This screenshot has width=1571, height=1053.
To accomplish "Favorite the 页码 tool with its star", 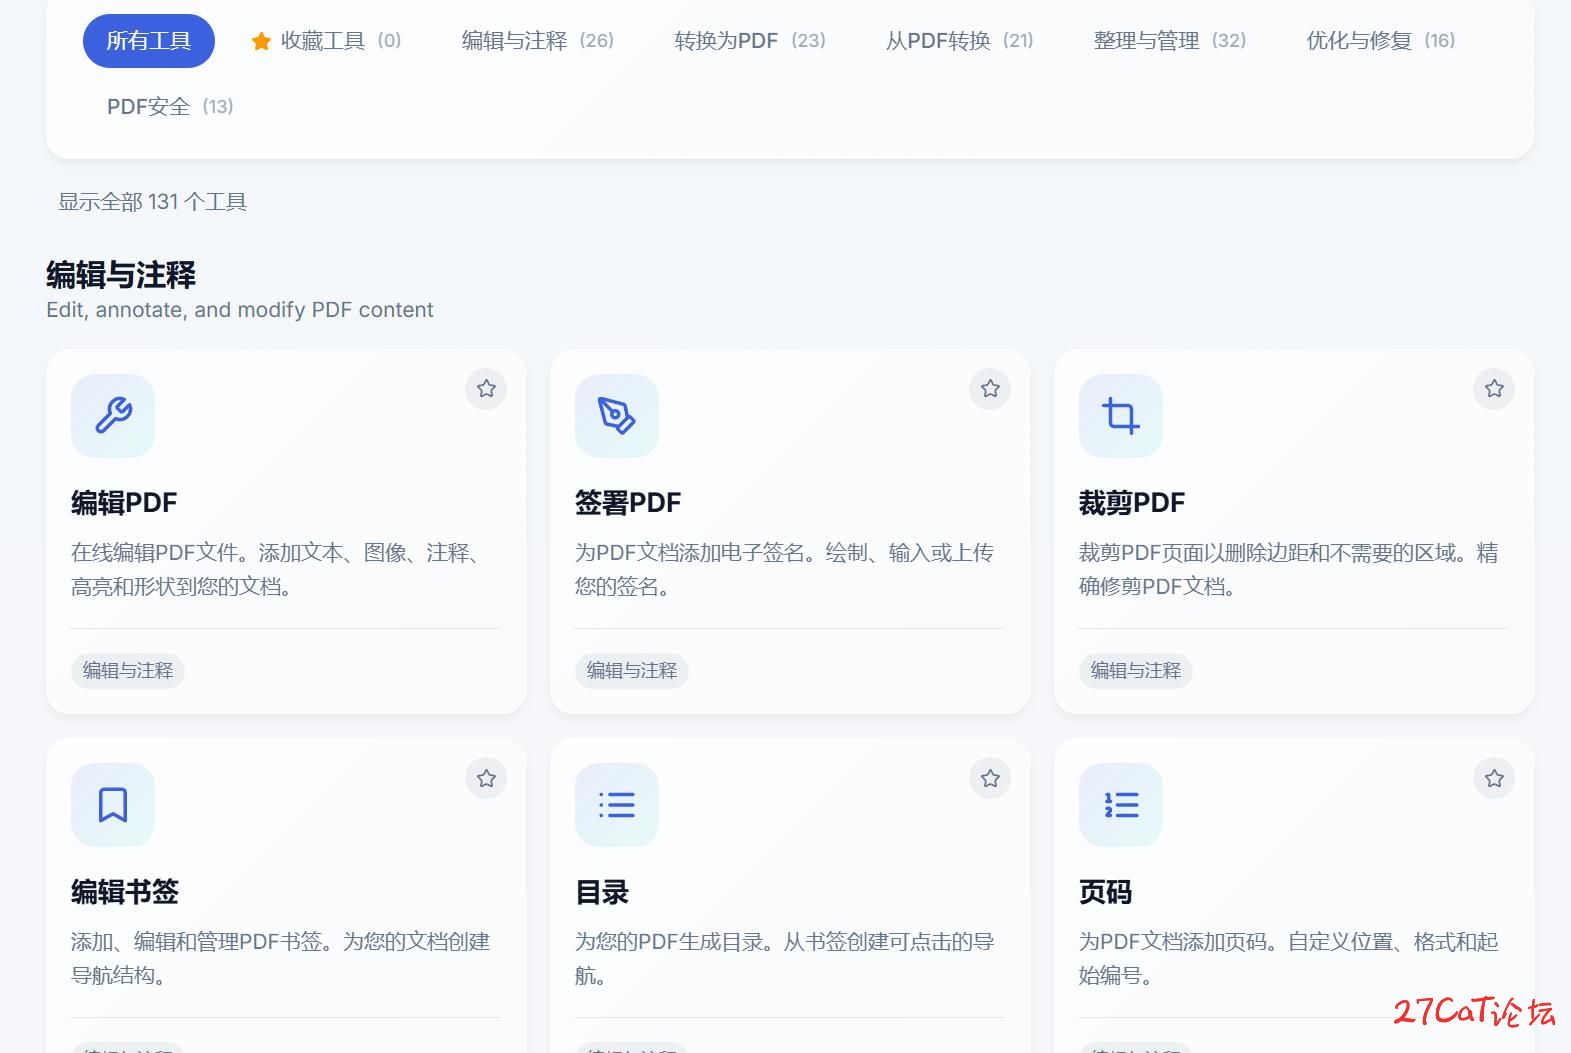I will tap(1494, 778).
